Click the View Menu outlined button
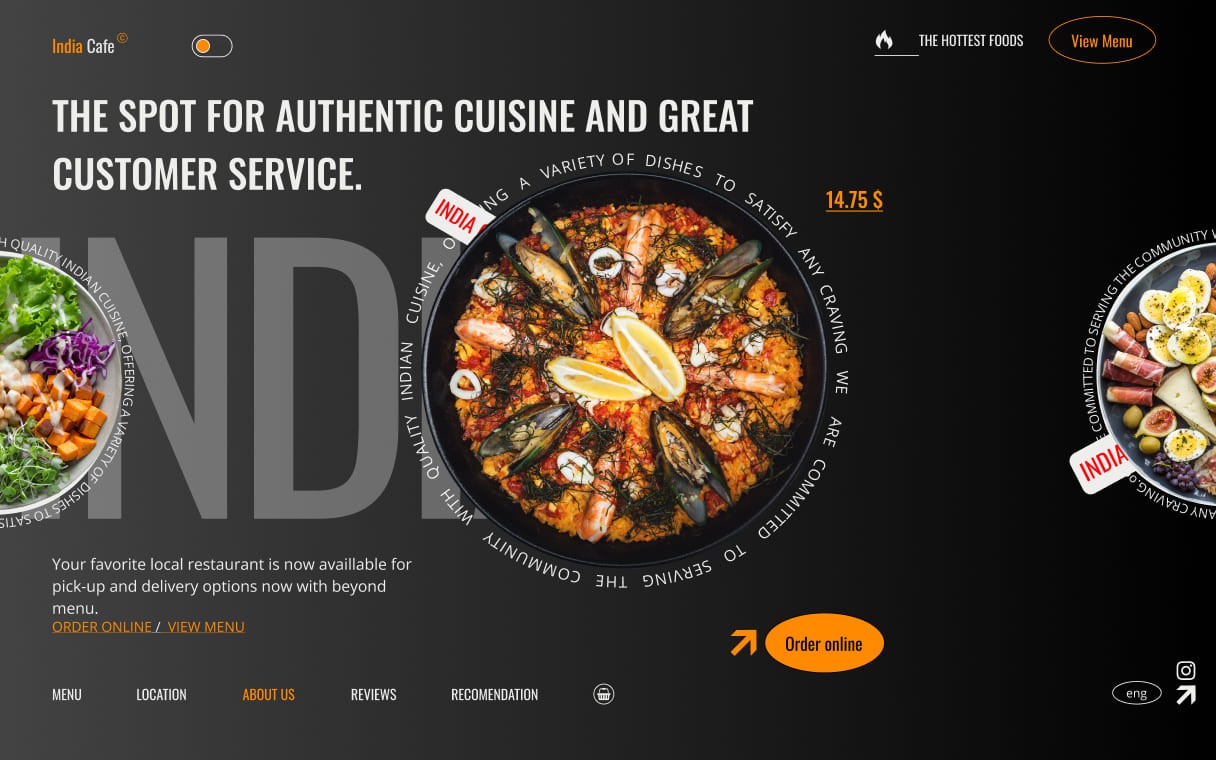This screenshot has width=1216, height=760. (1102, 41)
